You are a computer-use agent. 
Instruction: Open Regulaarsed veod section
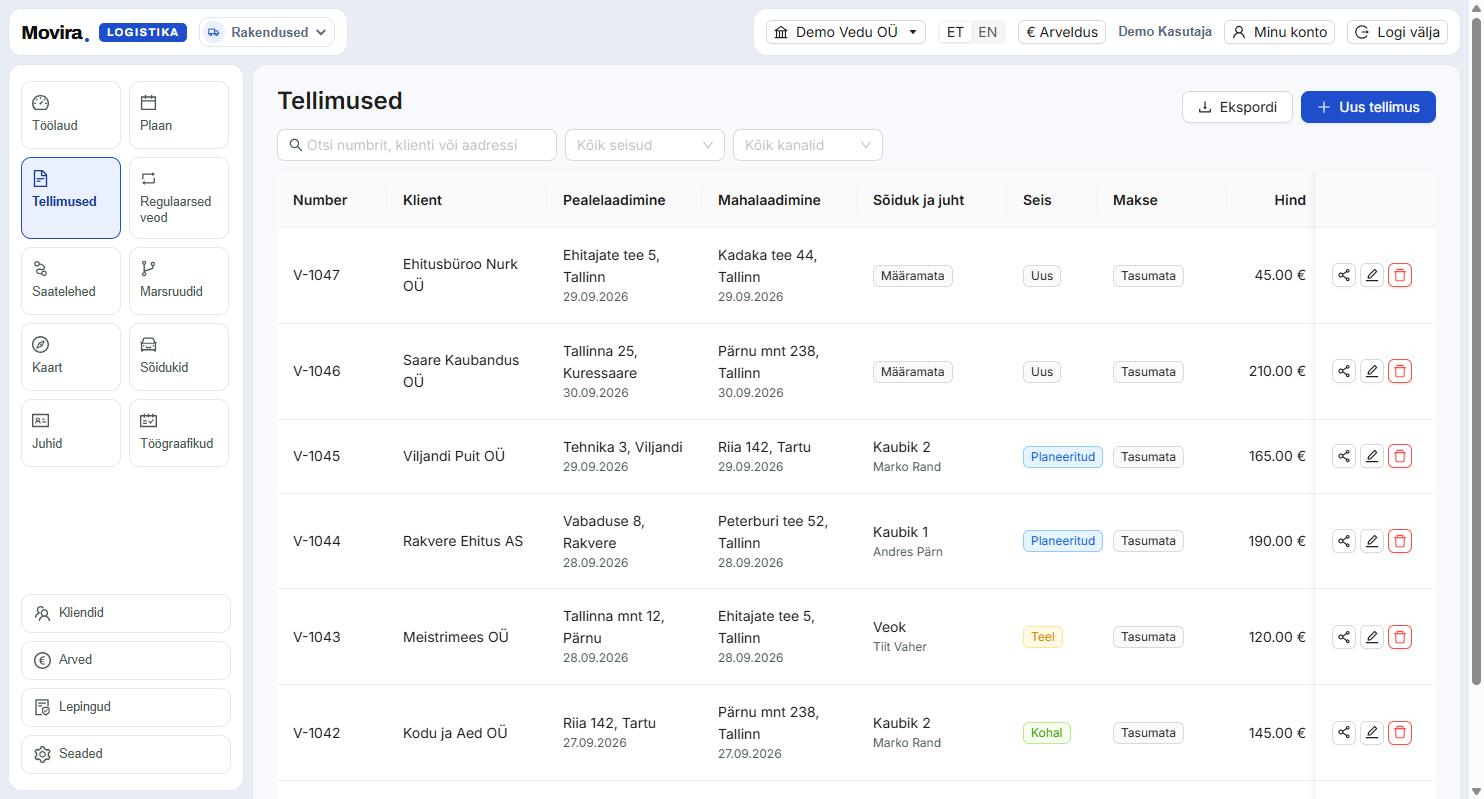point(179,198)
